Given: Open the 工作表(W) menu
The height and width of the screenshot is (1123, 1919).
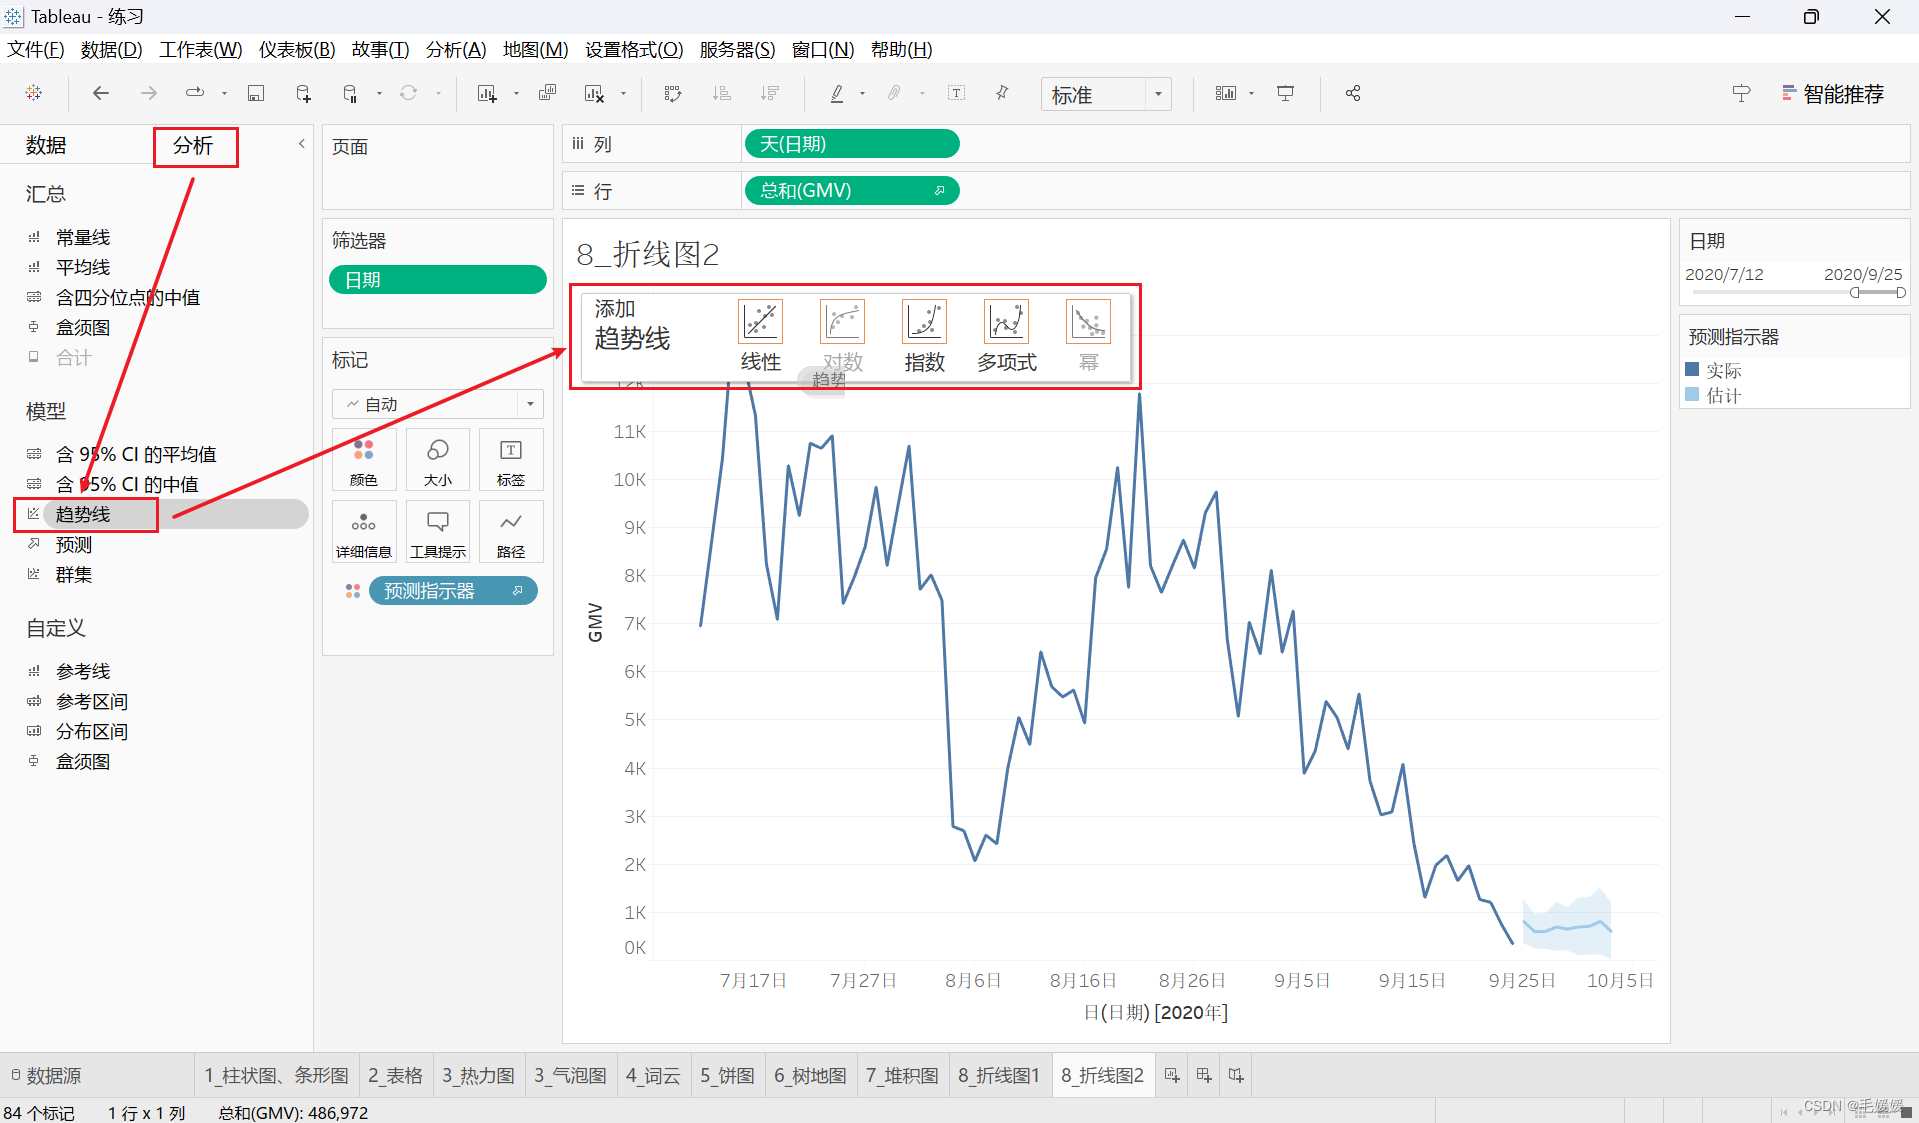Looking at the screenshot, I should pyautogui.click(x=201, y=49).
